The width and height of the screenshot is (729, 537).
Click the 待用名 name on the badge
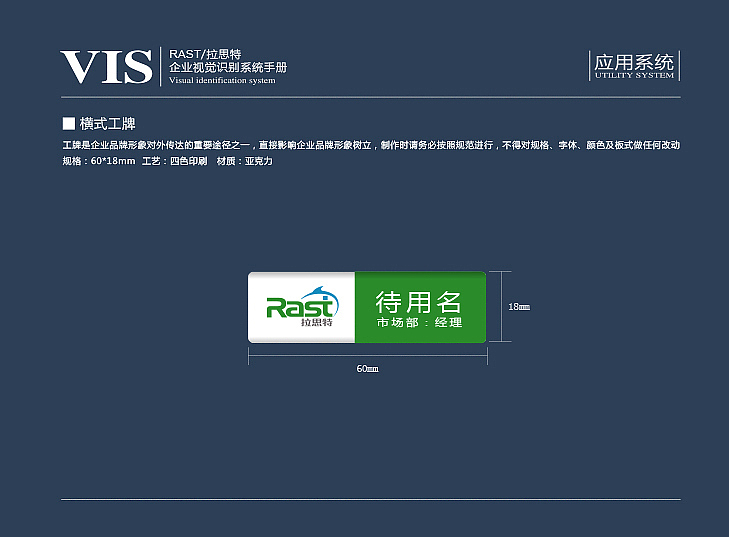click(x=418, y=302)
